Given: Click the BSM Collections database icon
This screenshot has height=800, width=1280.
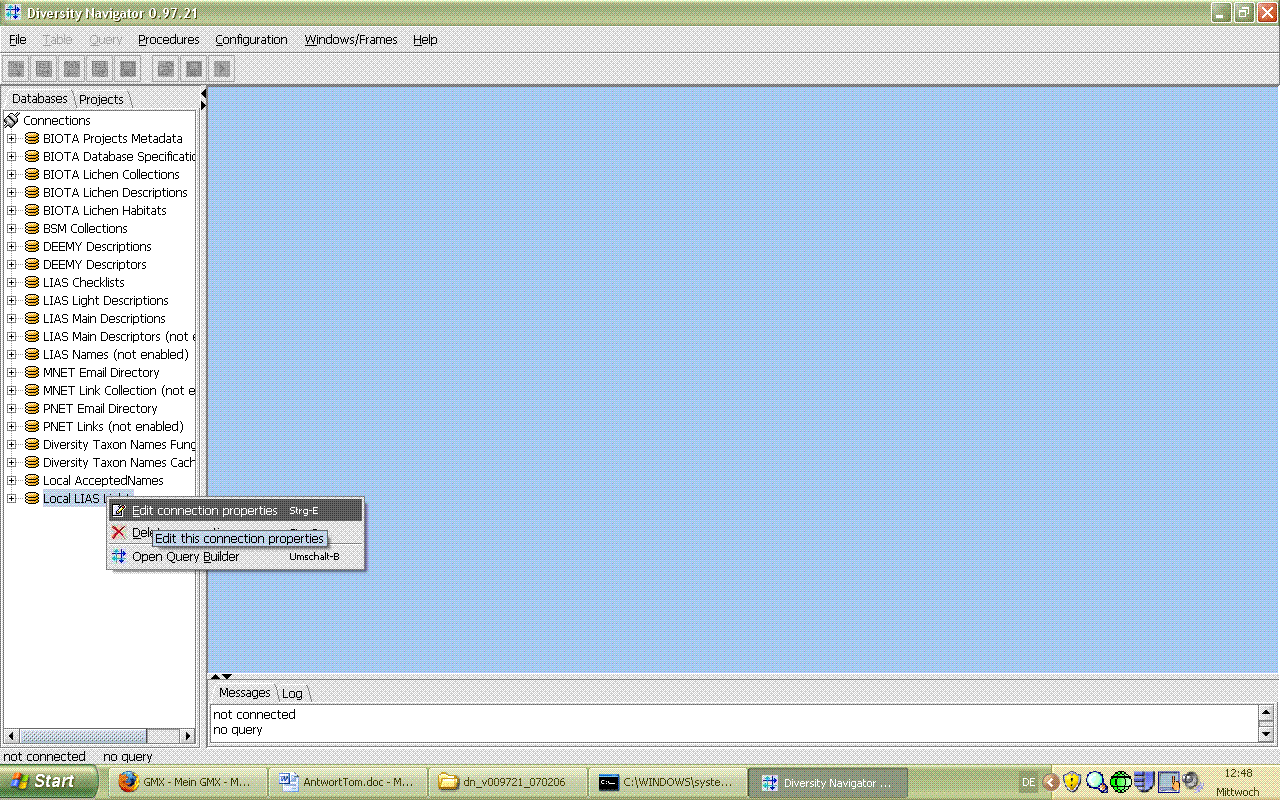Looking at the screenshot, I should (32, 229).
